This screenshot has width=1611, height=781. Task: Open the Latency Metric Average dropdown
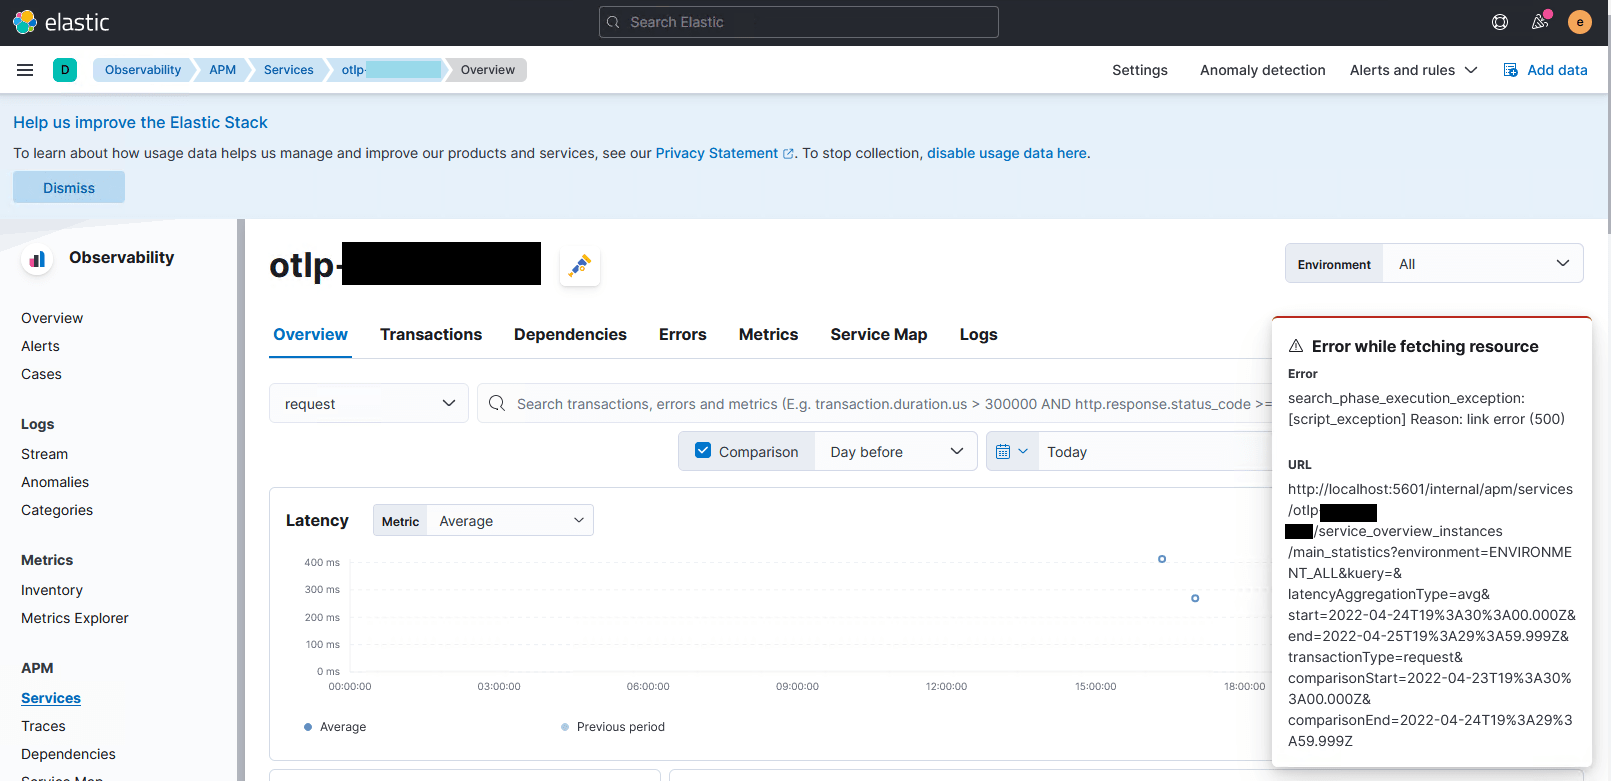click(510, 521)
